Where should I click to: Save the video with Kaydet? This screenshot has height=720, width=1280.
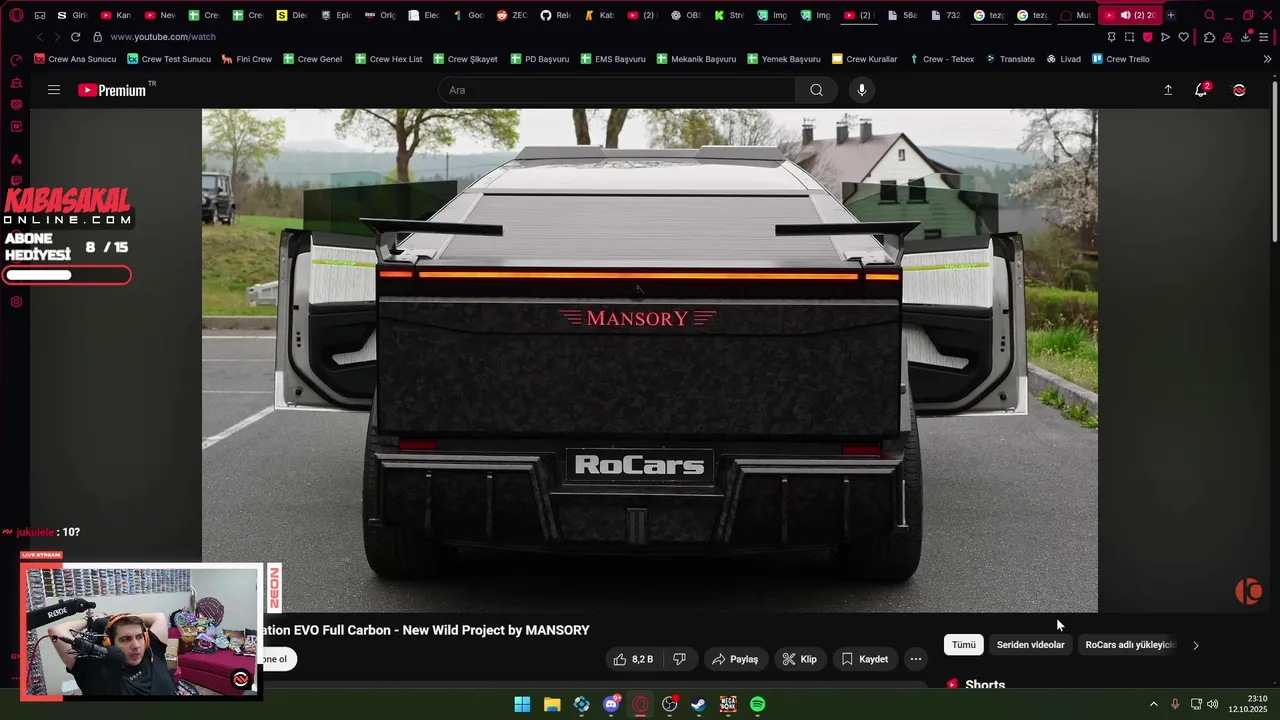[x=865, y=659]
